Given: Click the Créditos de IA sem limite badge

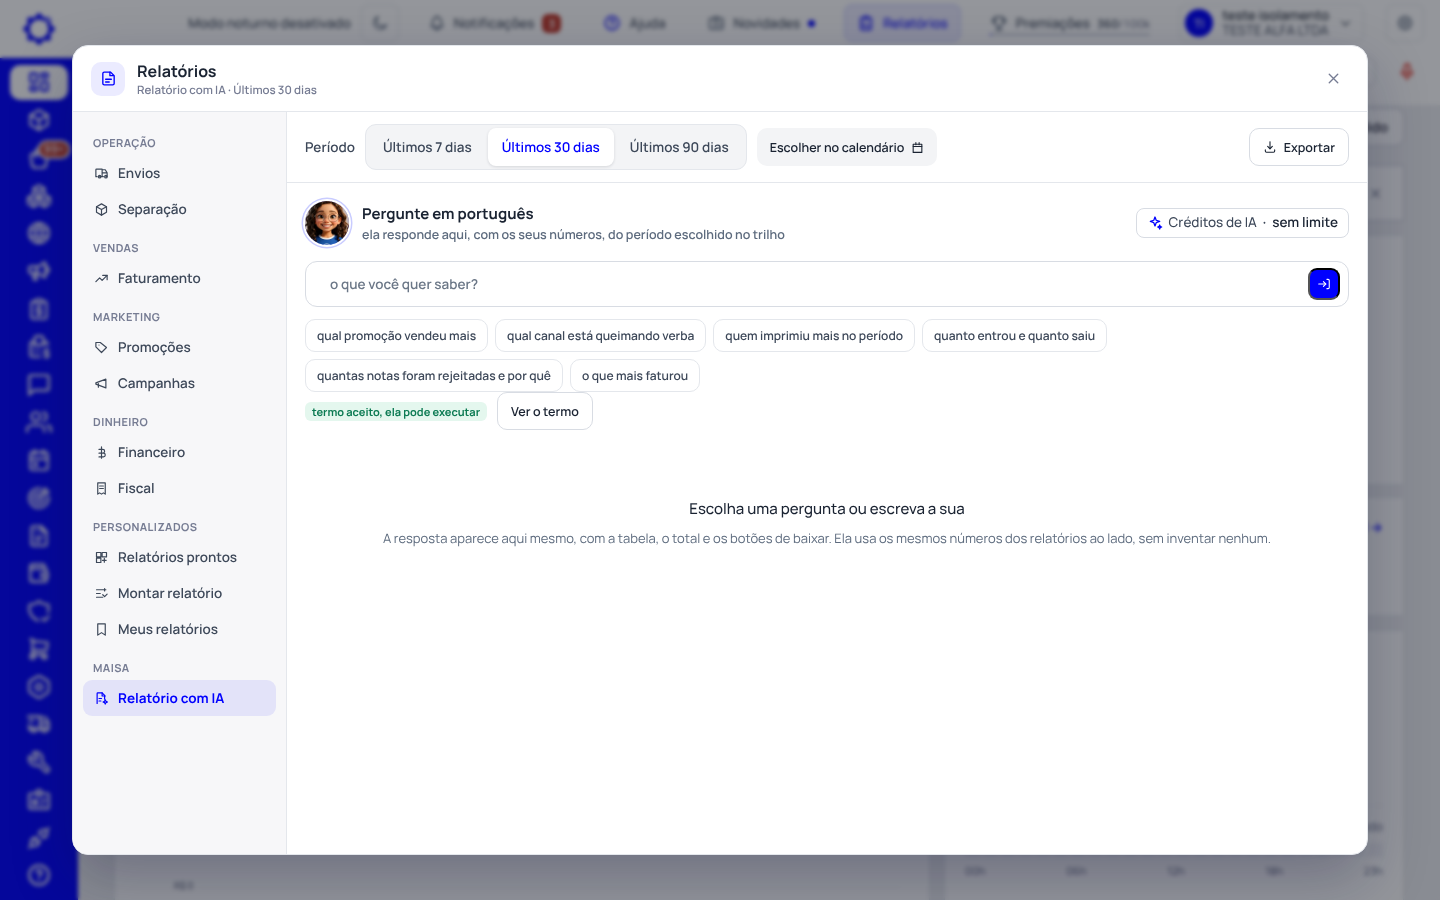Looking at the screenshot, I should point(1242,223).
